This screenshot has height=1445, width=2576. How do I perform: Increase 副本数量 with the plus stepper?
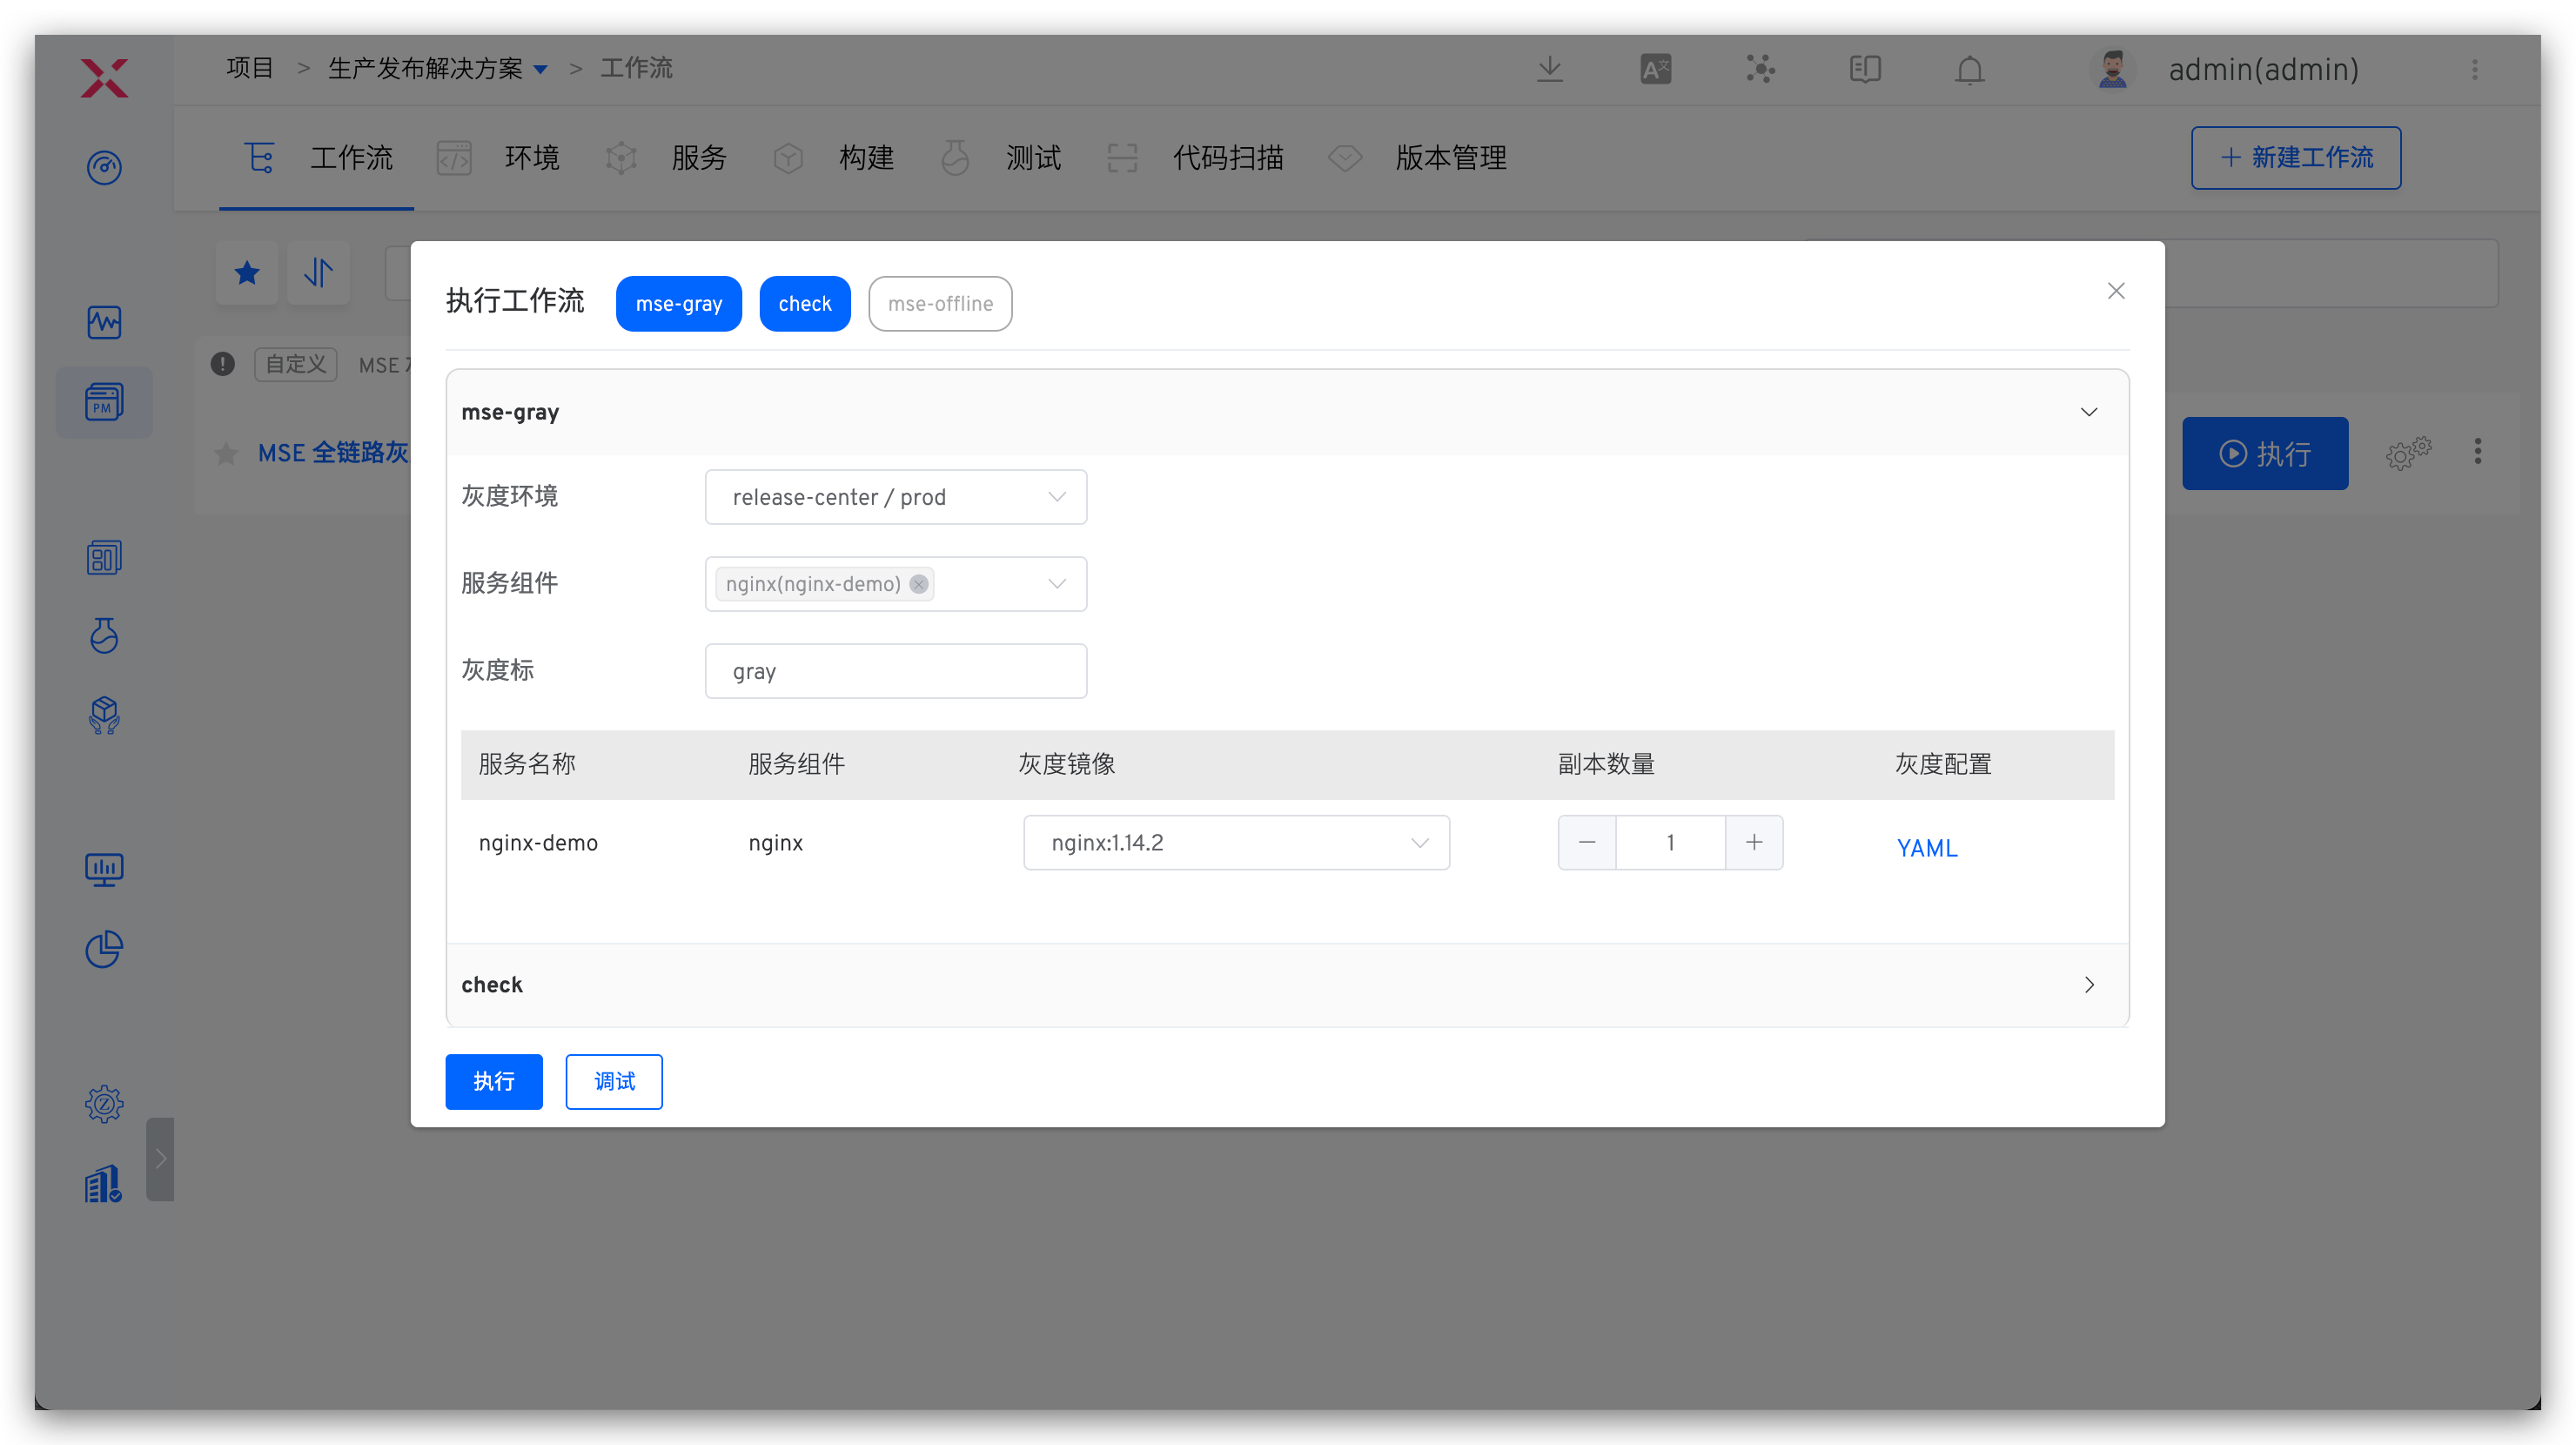[1754, 842]
